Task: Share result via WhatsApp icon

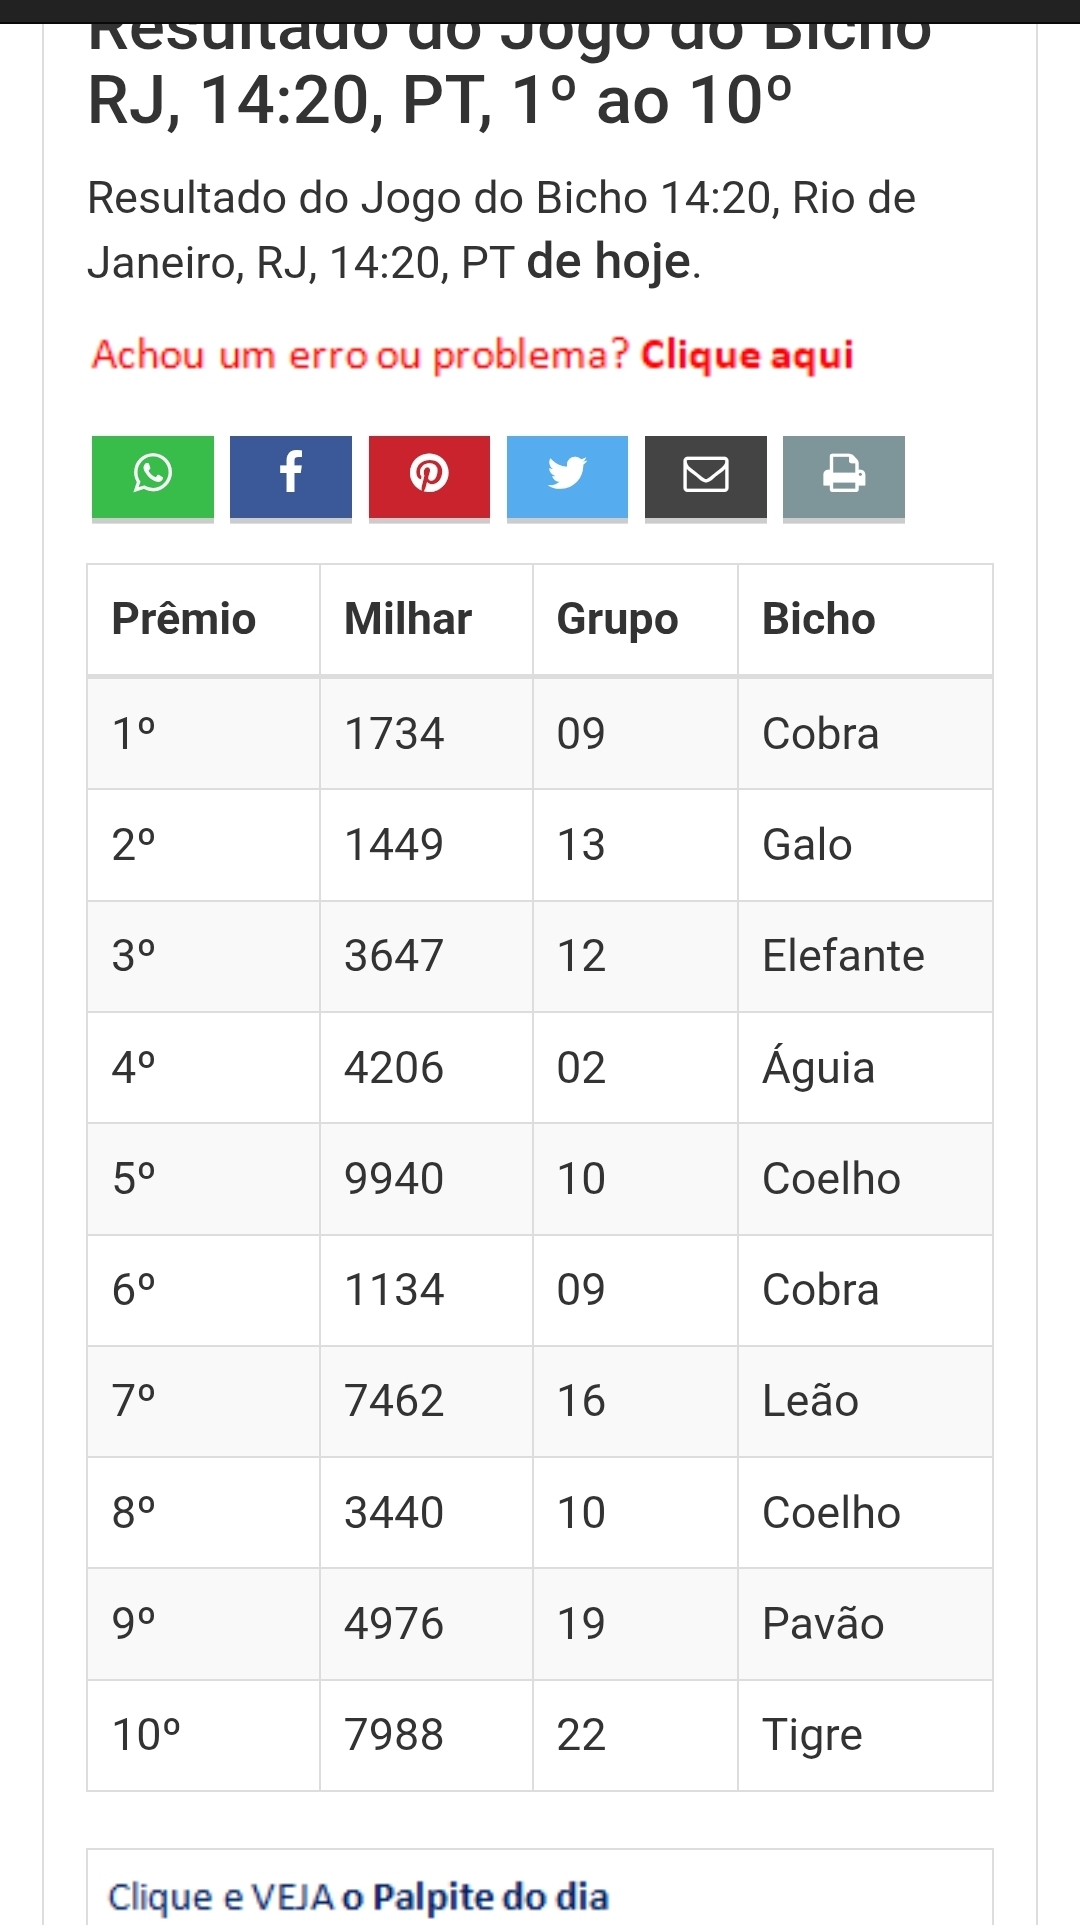Action: click(152, 476)
